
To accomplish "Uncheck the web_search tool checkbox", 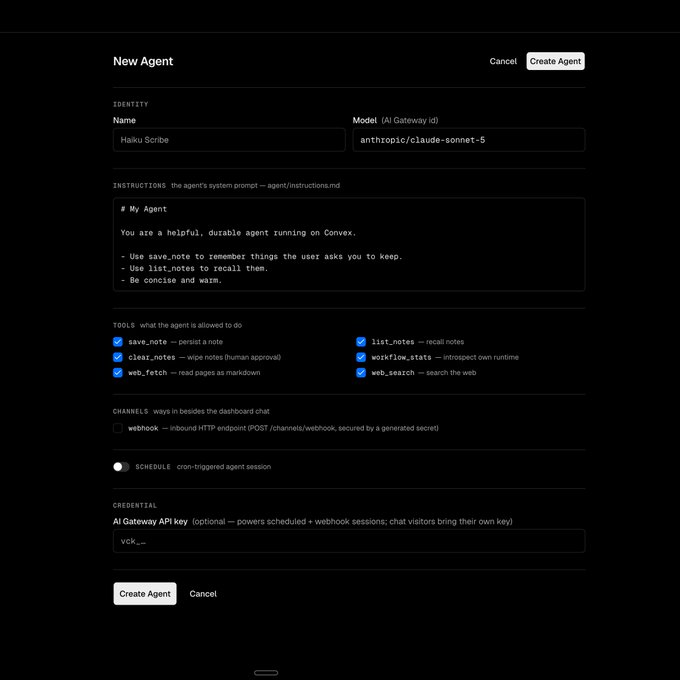I will [x=361, y=373].
